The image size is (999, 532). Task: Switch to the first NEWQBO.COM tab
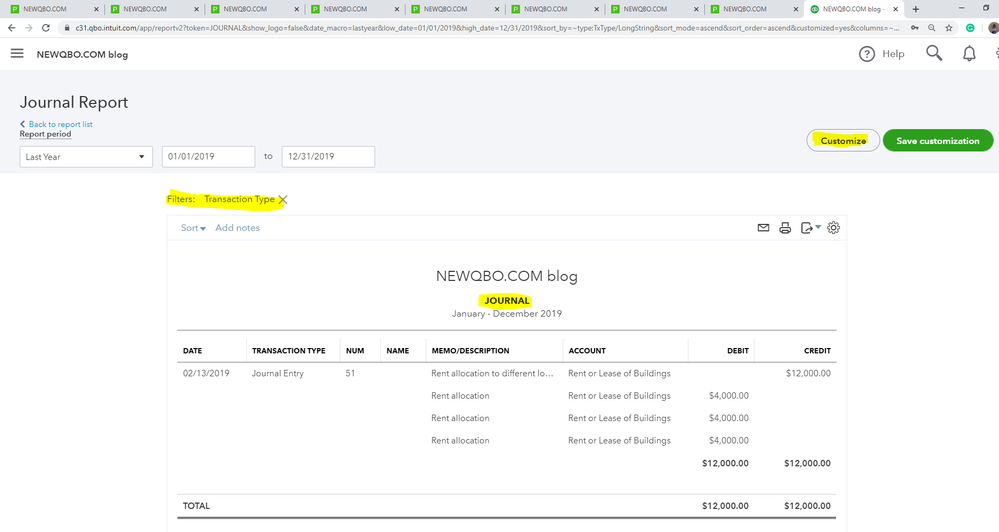(52, 9)
